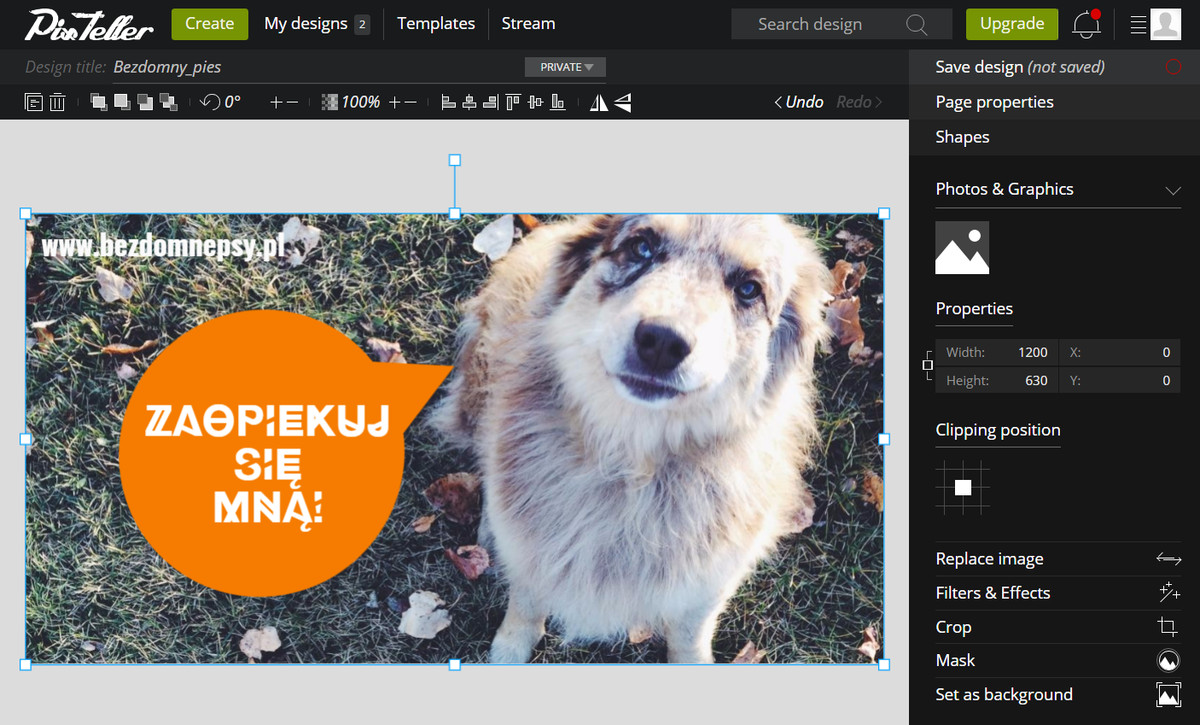Save the design
The height and width of the screenshot is (725, 1200).
click(1054, 67)
